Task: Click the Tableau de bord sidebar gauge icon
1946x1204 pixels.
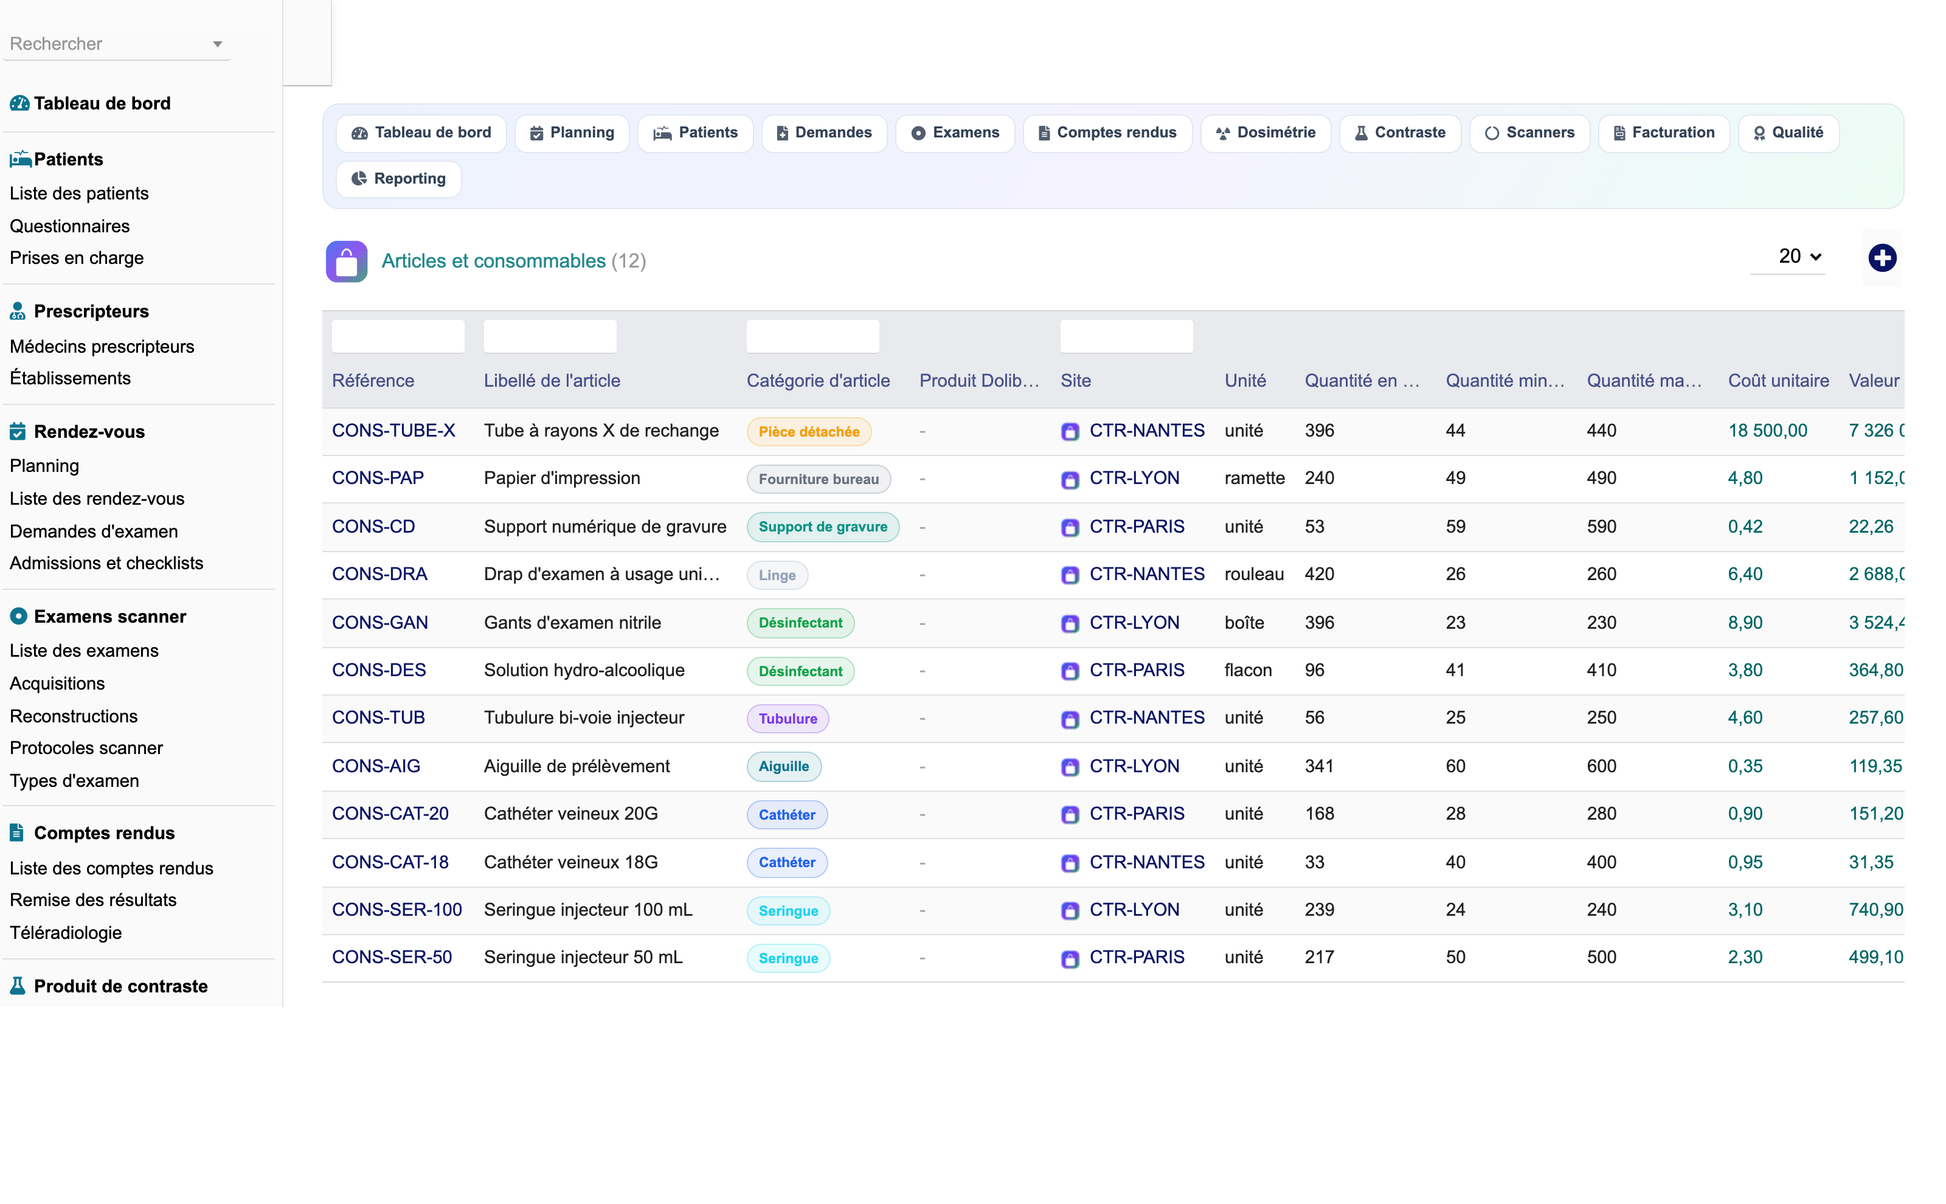Action: 19,103
